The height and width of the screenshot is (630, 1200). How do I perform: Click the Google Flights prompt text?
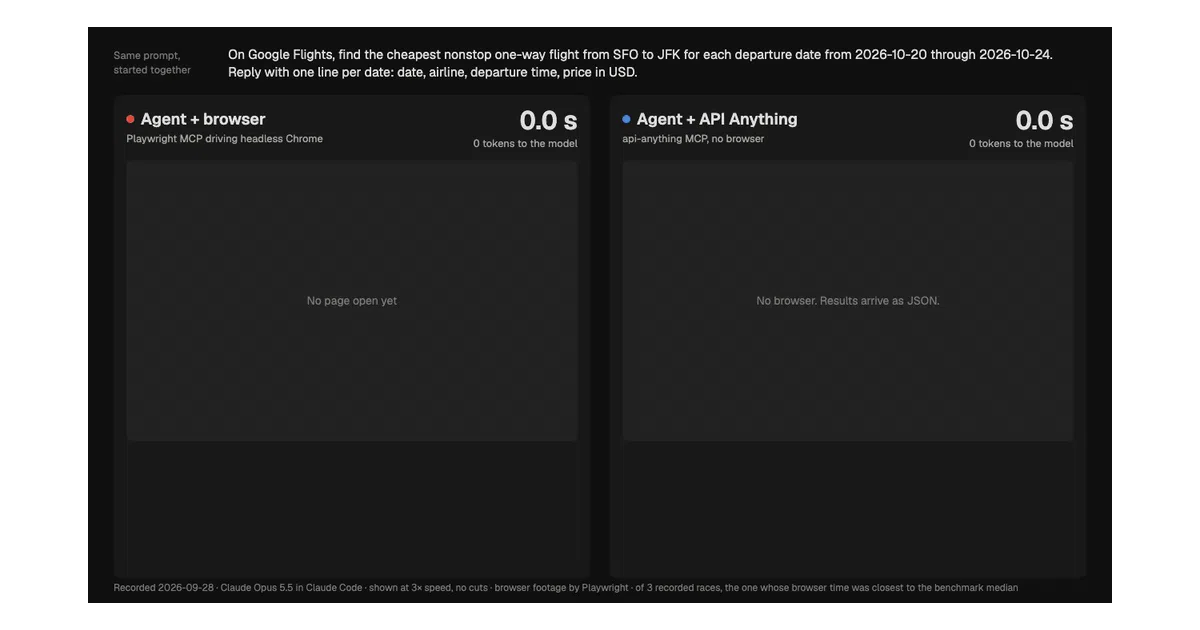(640, 63)
